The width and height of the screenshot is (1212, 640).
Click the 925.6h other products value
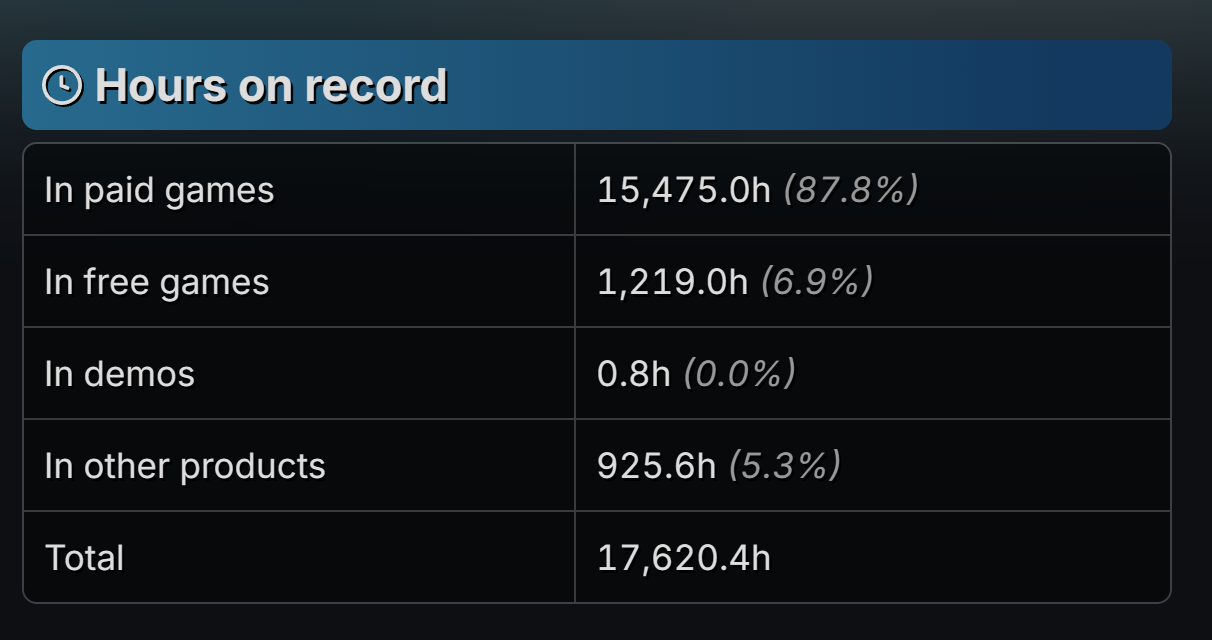[656, 466]
